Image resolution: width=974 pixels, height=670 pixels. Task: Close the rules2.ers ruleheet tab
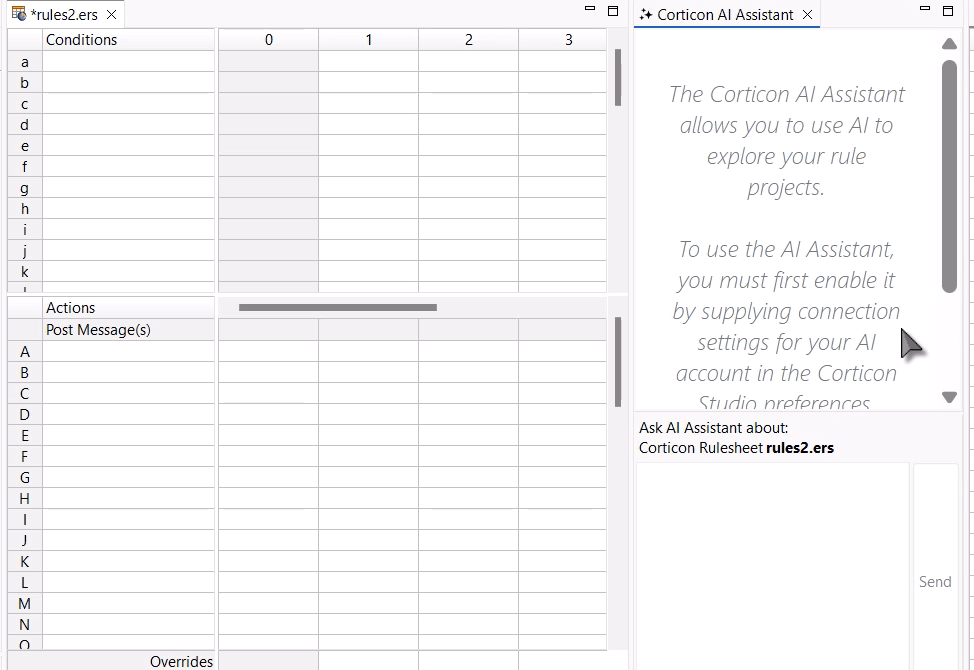point(110,15)
